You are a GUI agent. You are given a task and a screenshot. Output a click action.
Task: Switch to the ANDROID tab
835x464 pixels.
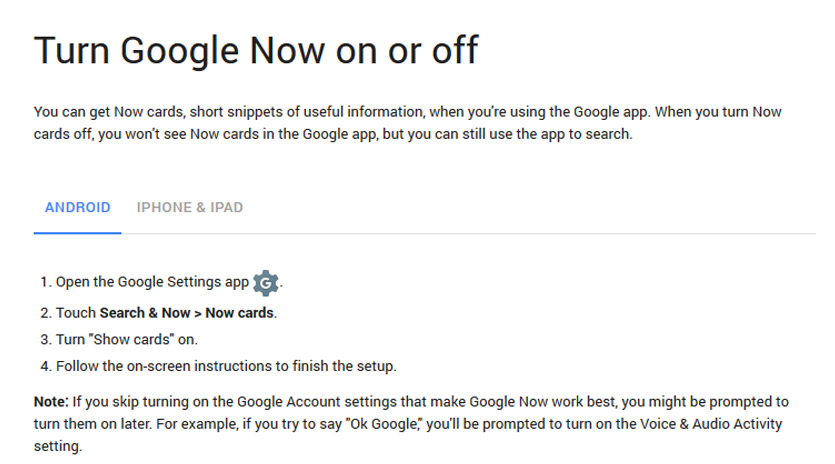tap(78, 207)
